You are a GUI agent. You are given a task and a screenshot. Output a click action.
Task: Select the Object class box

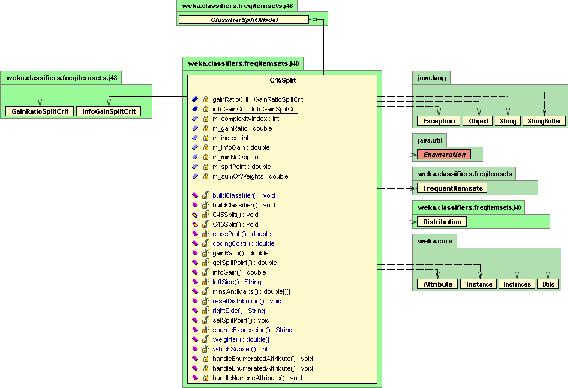[x=478, y=121]
